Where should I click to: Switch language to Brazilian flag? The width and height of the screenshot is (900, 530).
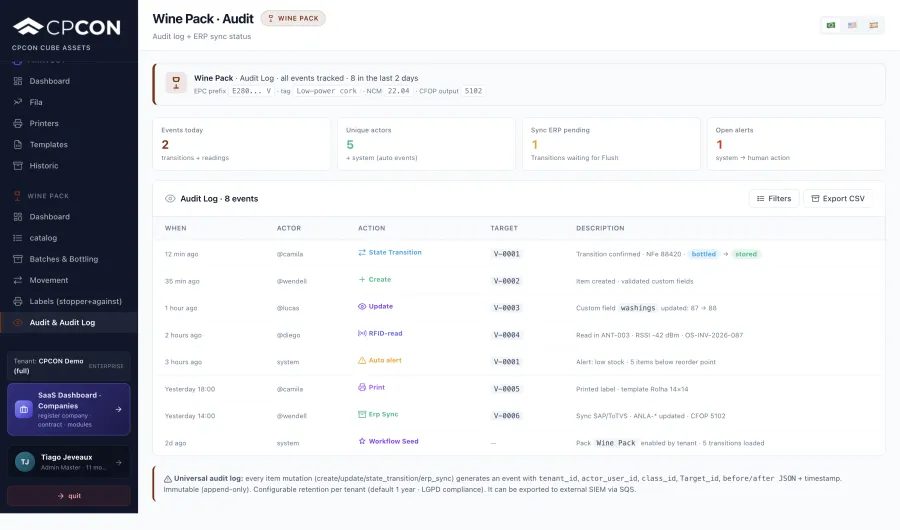[x=831, y=25]
